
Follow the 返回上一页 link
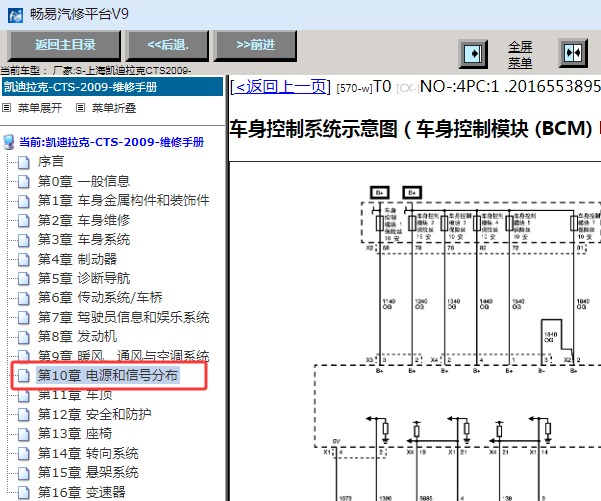tap(280, 87)
